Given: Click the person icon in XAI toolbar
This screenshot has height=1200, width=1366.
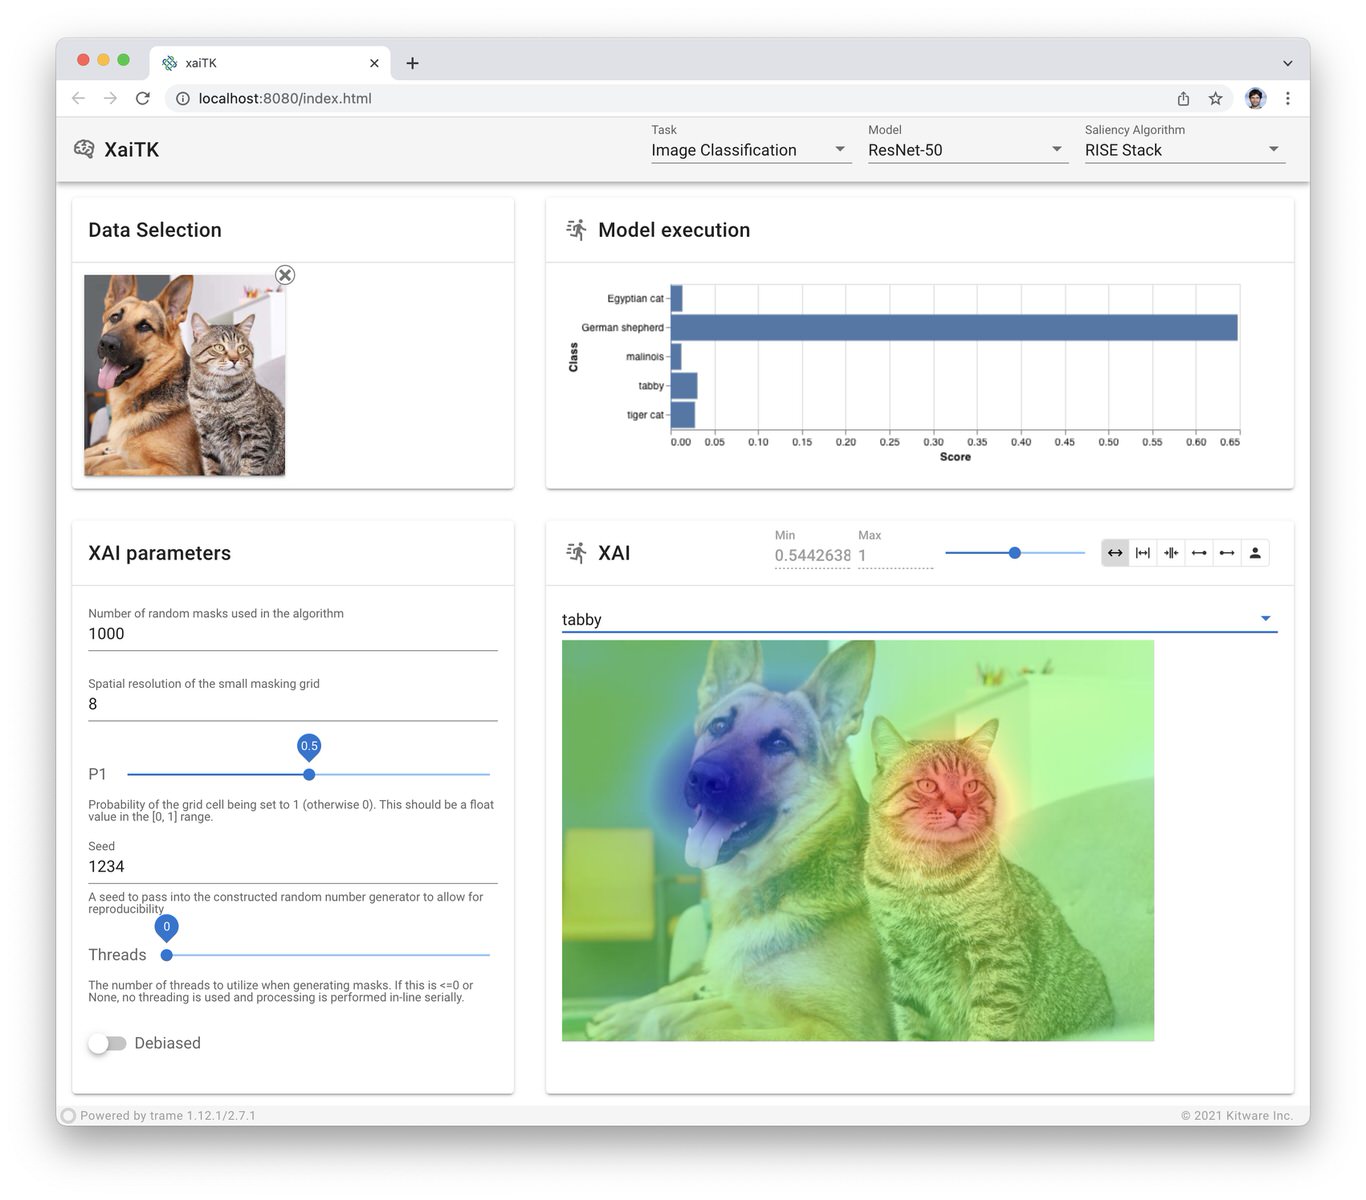Looking at the screenshot, I should 1255,553.
